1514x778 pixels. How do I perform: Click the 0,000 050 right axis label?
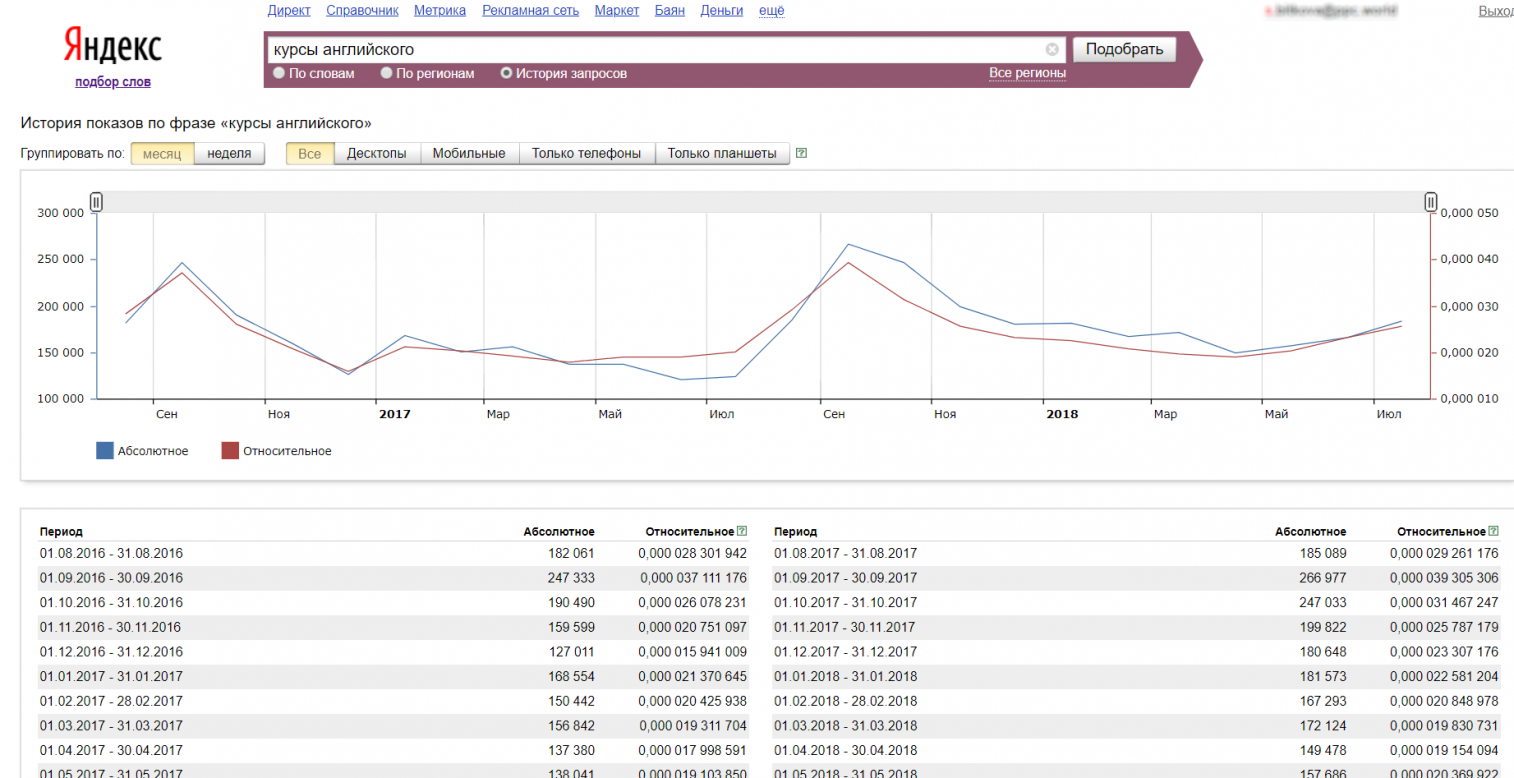[x=1469, y=213]
